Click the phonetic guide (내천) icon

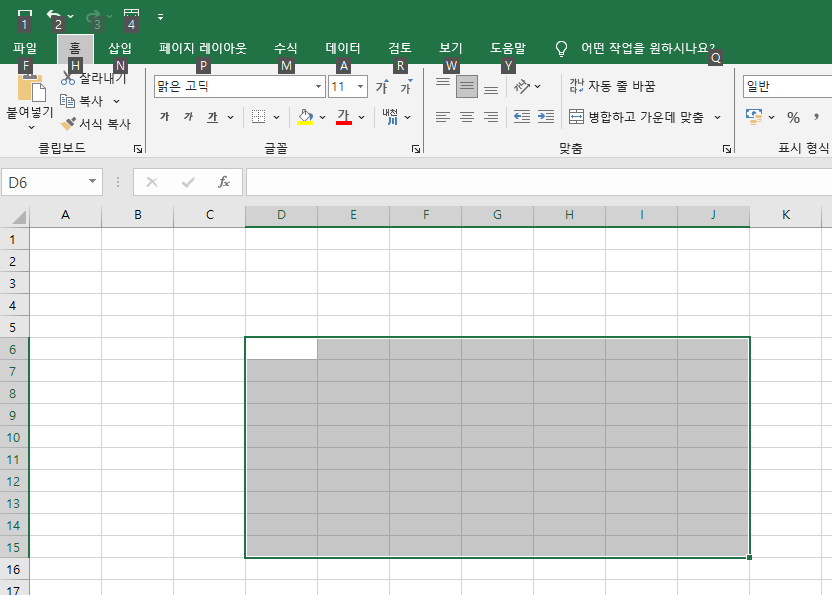pyautogui.click(x=390, y=117)
